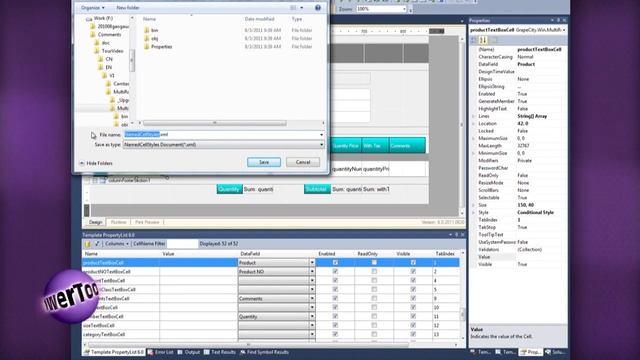The image size is (640, 360).
Task: Click the Subtotal label cell in designer footer
Action: pyautogui.click(x=317, y=189)
